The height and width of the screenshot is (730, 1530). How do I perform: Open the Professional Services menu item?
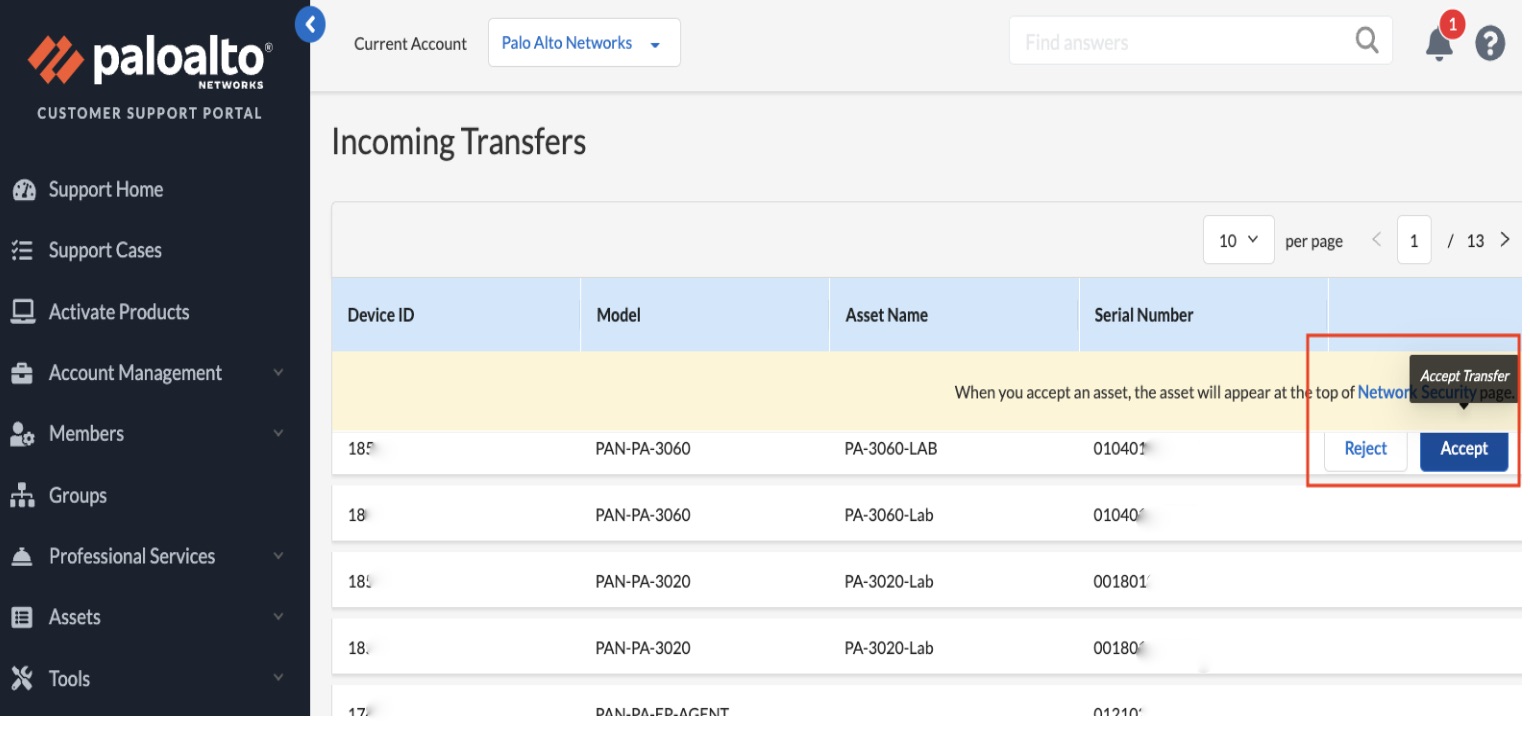[x=132, y=557]
